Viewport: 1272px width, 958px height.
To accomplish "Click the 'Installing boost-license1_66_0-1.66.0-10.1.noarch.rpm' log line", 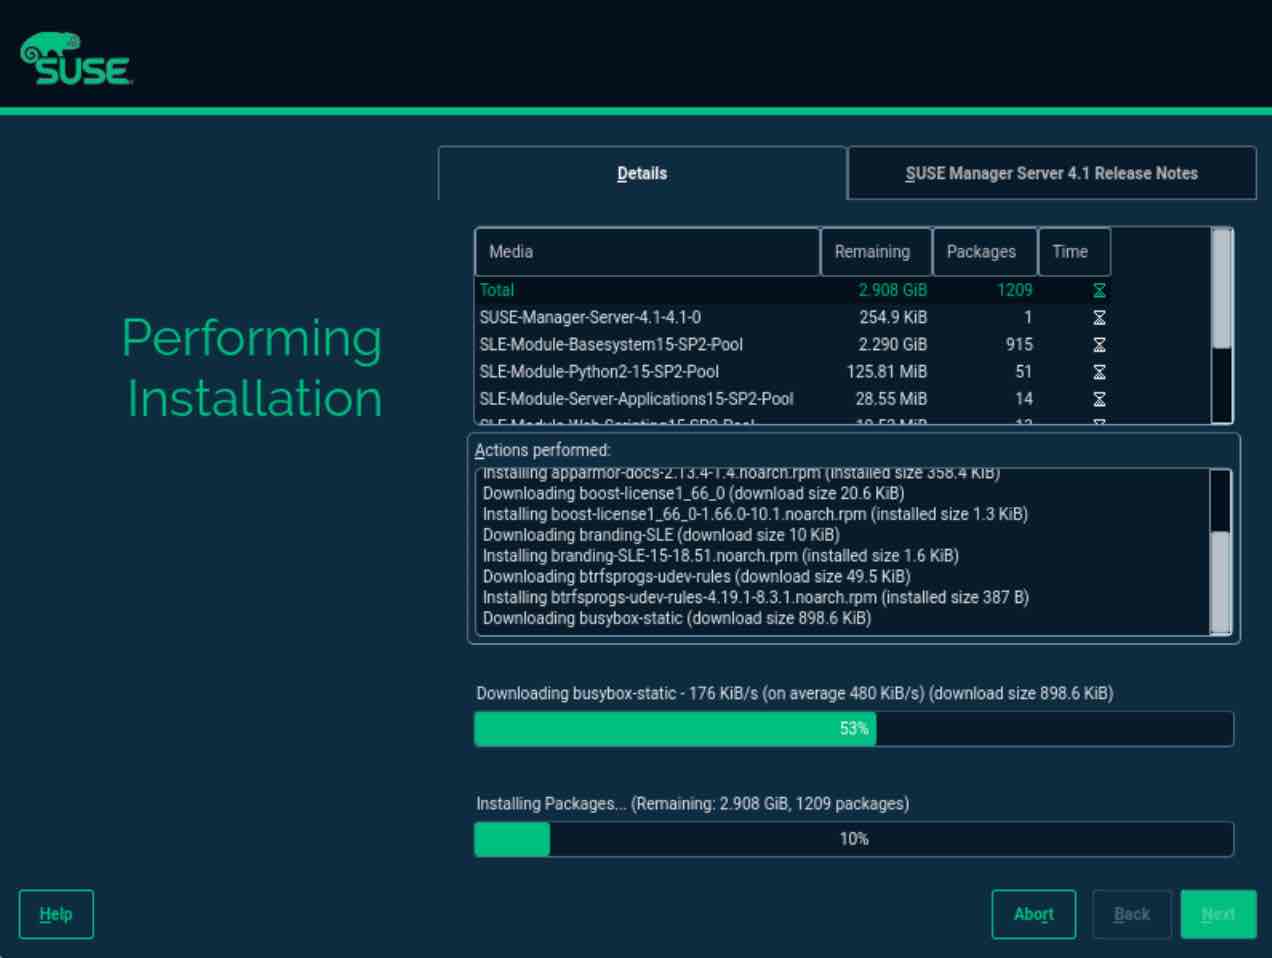I will tap(755, 514).
